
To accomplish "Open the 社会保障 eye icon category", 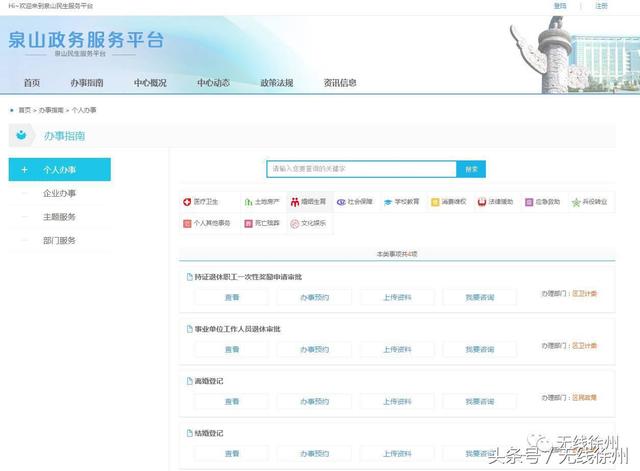I will [x=341, y=202].
